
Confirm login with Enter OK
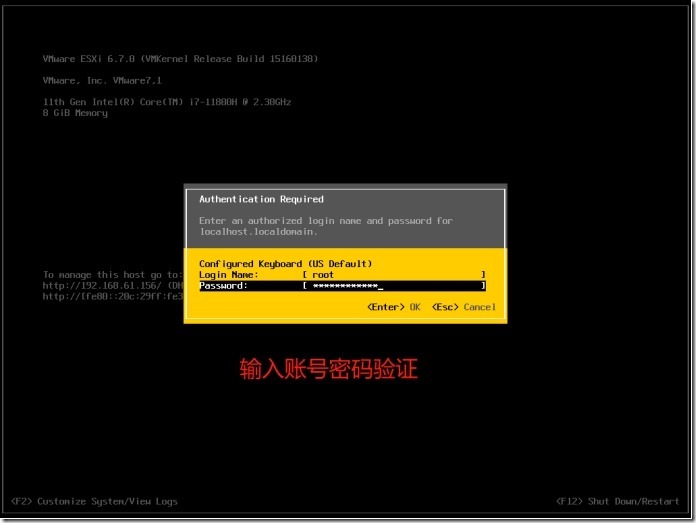[x=394, y=307]
